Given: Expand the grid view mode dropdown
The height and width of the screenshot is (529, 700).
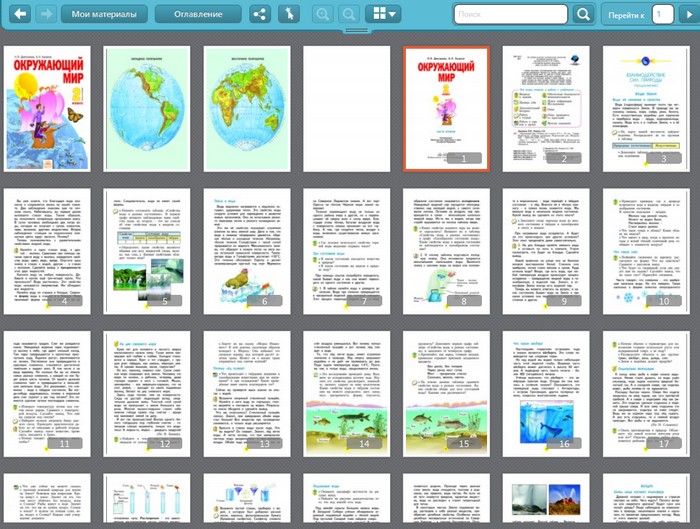Looking at the screenshot, I should (383, 14).
